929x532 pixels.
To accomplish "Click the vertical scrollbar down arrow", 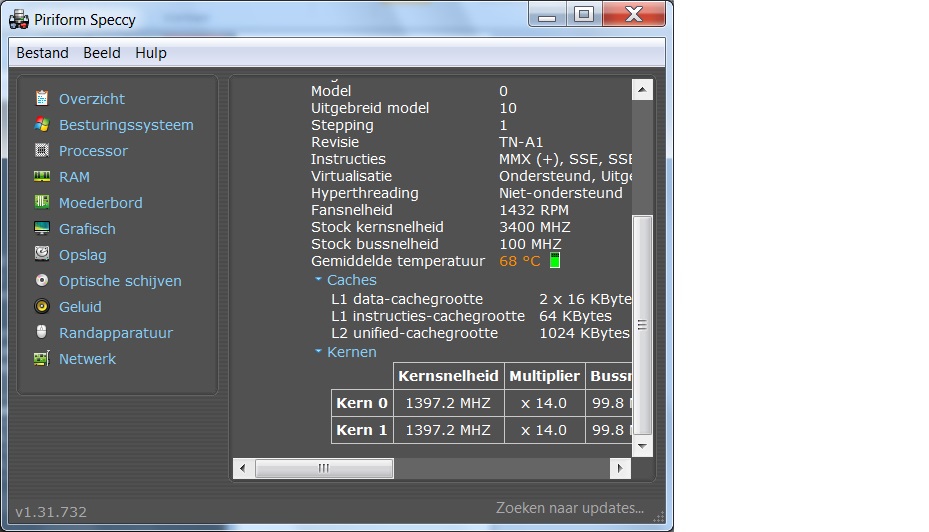I will point(642,446).
